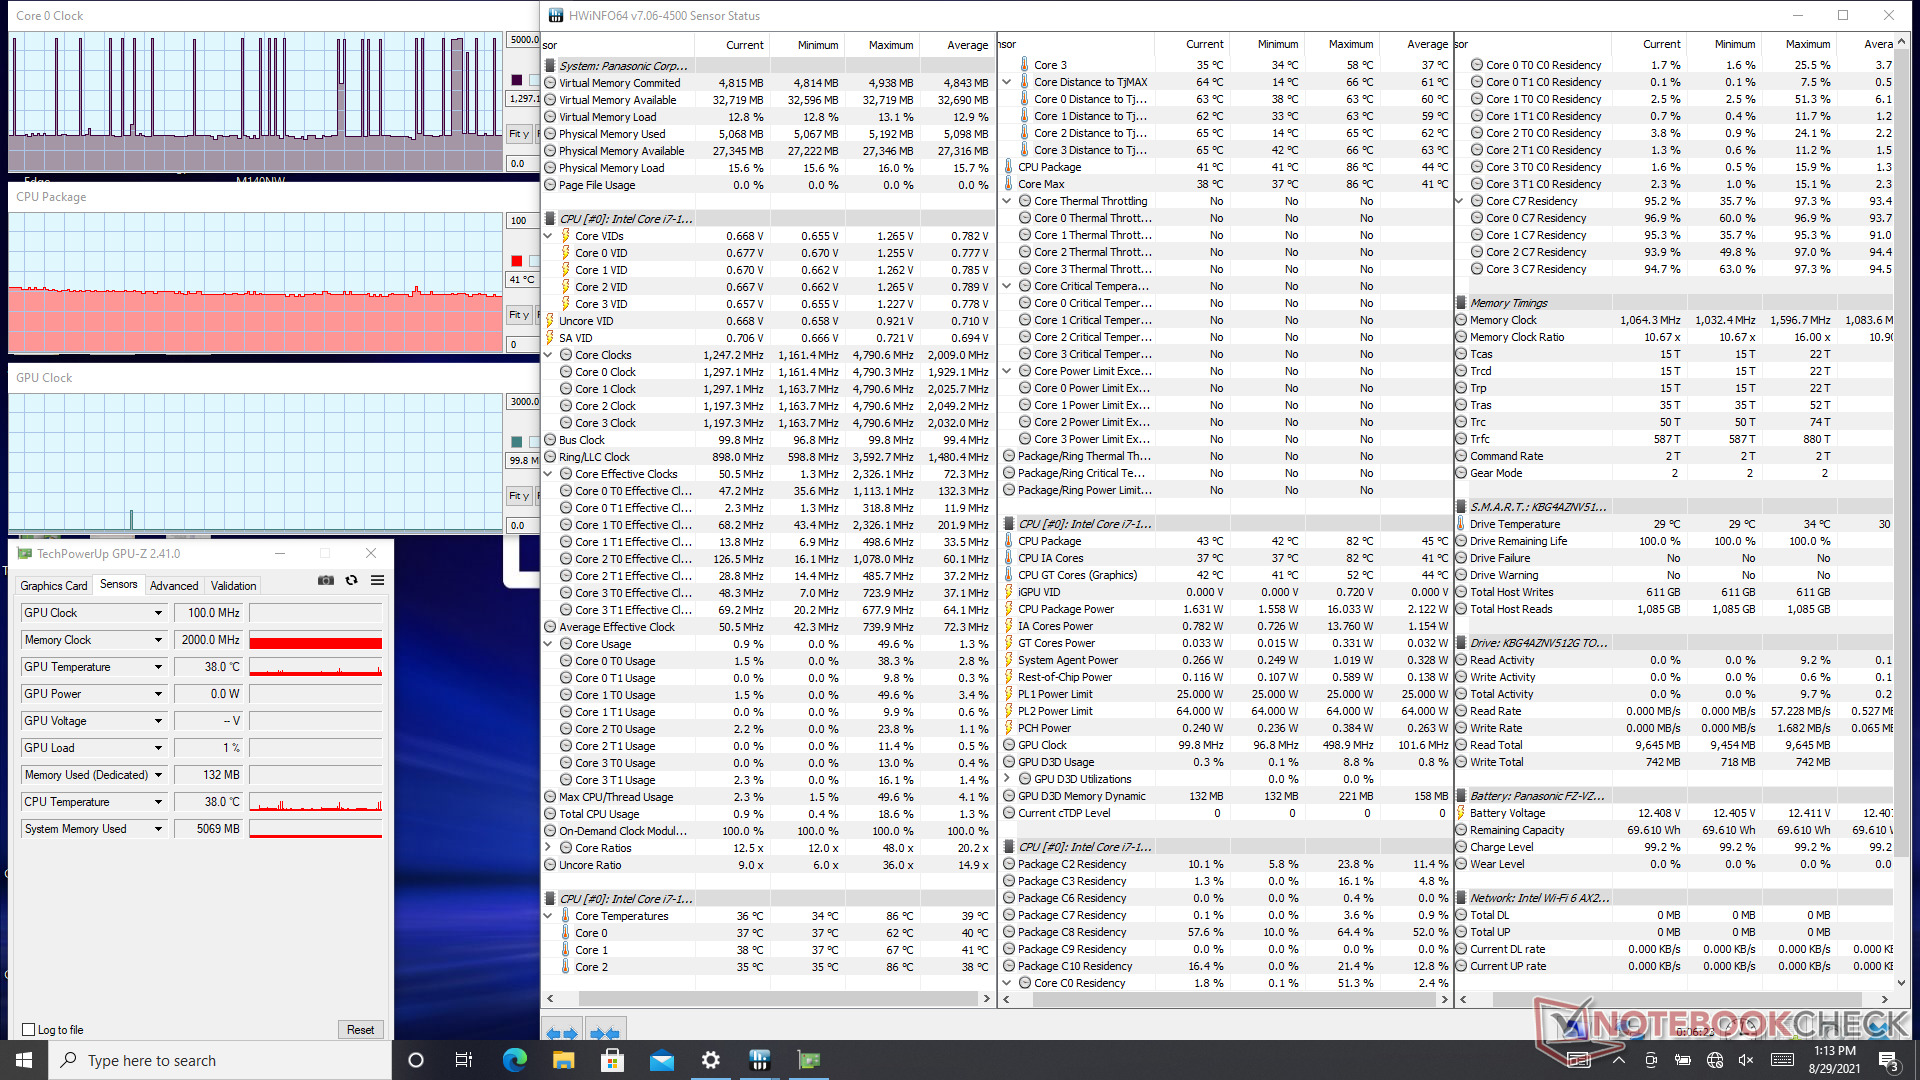This screenshot has height=1080, width=1920.
Task: Open GPU-Z from the taskbar
Action: pyautogui.click(x=808, y=1060)
